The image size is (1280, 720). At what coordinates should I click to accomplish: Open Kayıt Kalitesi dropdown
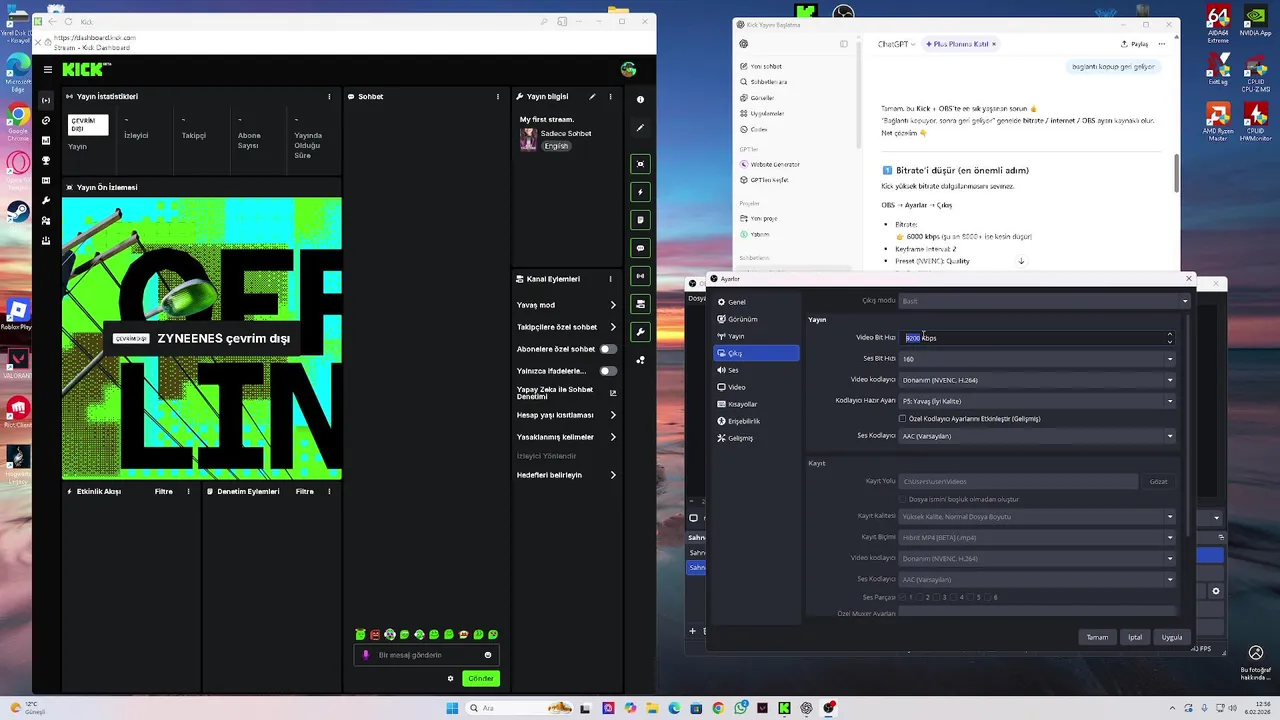point(1037,517)
